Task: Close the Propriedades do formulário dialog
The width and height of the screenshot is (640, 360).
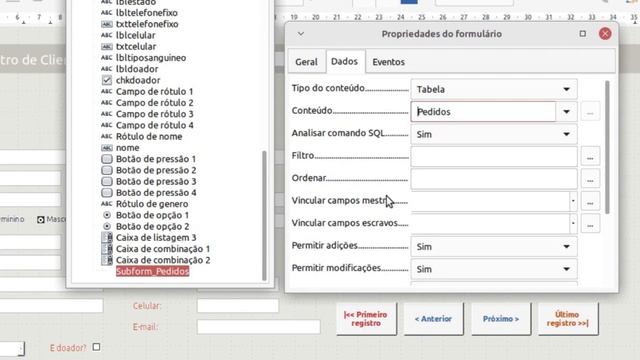Action: 605,34
